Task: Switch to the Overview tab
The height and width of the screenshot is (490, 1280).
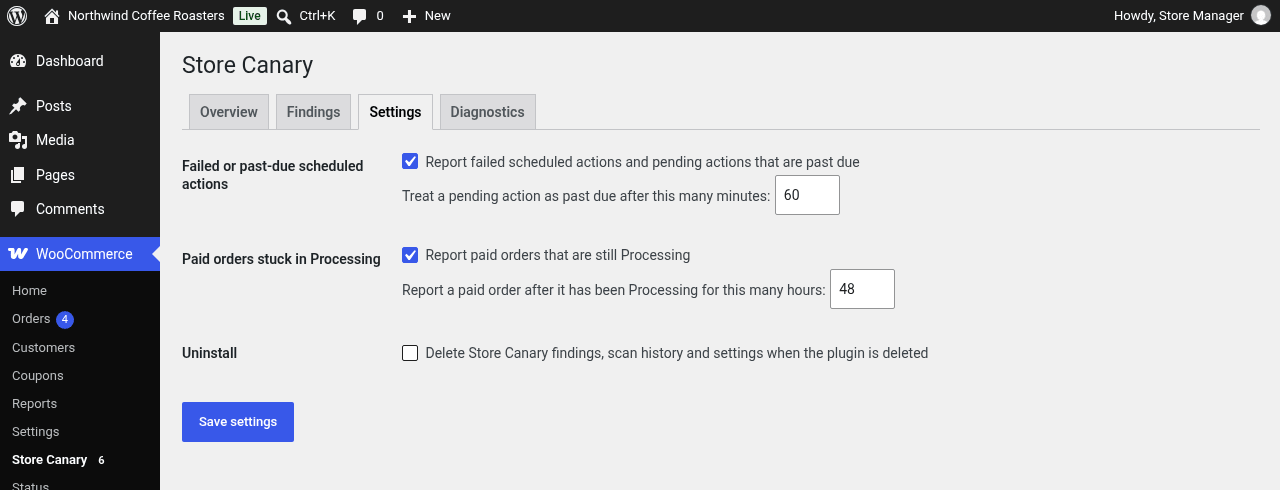Action: (x=229, y=112)
